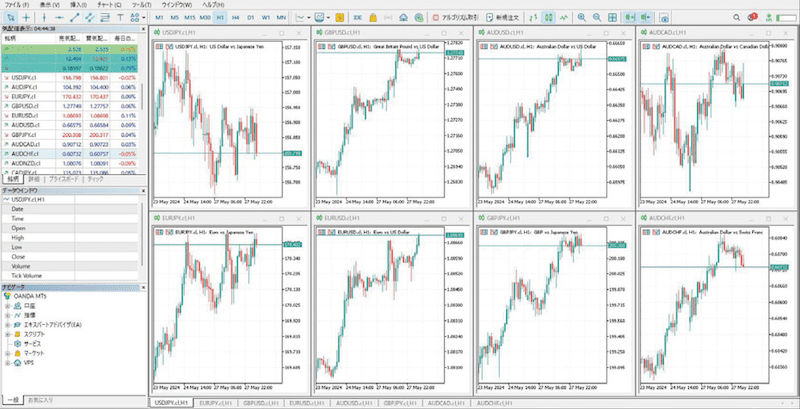Click the zoom out magnifier icon

596,17
